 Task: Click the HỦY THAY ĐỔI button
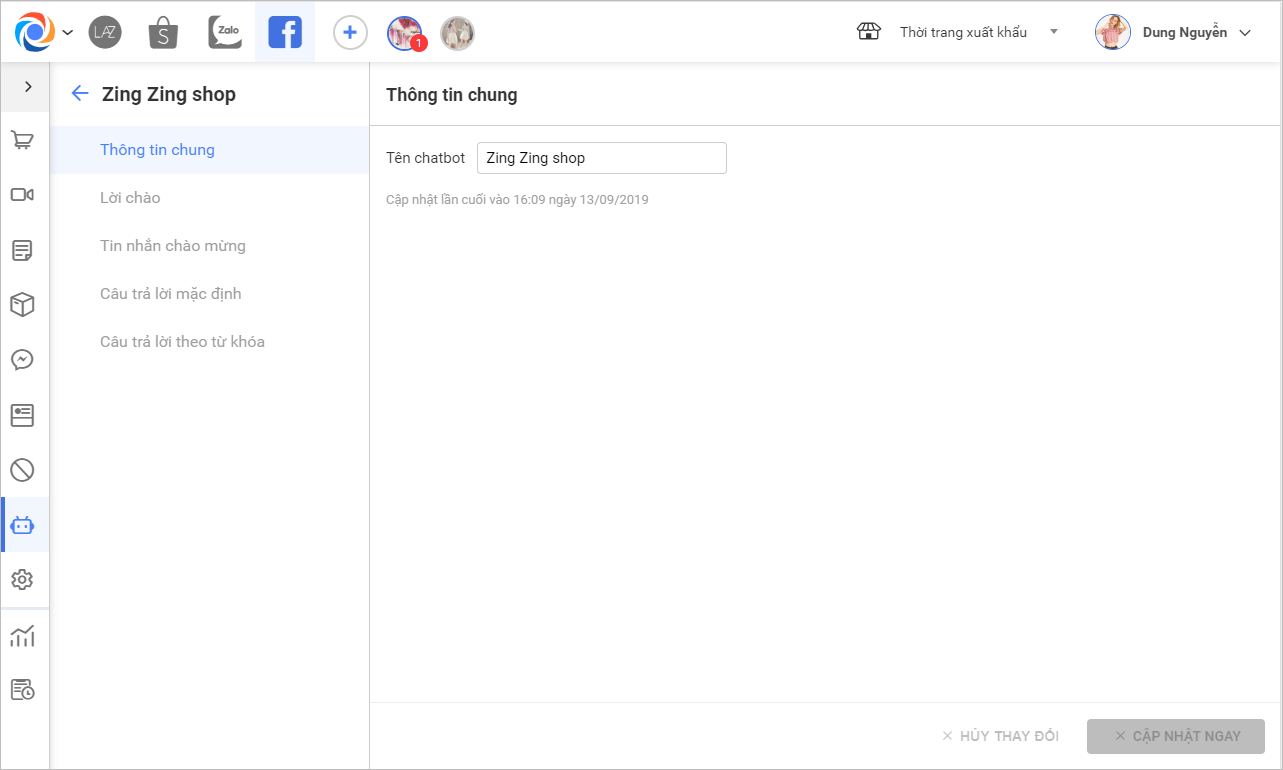[x=1000, y=736]
